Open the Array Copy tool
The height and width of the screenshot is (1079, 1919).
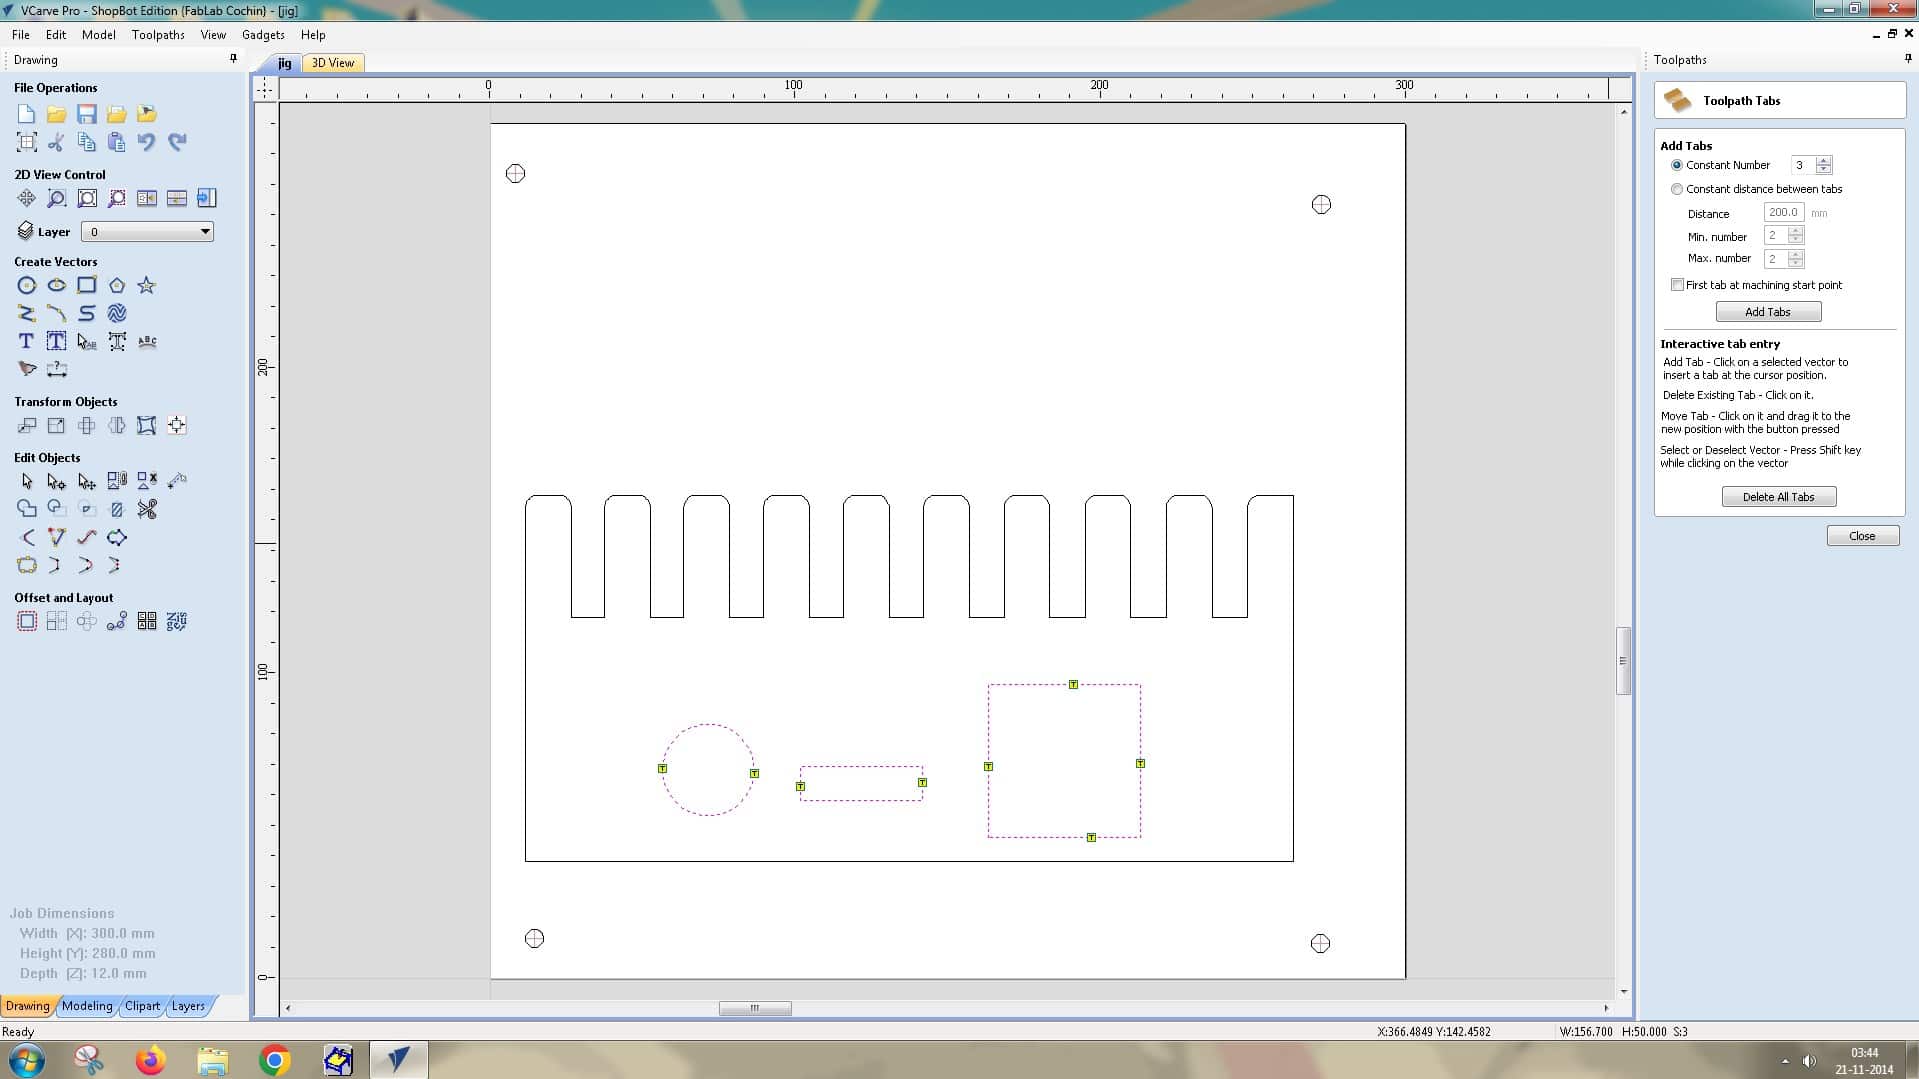coord(57,621)
